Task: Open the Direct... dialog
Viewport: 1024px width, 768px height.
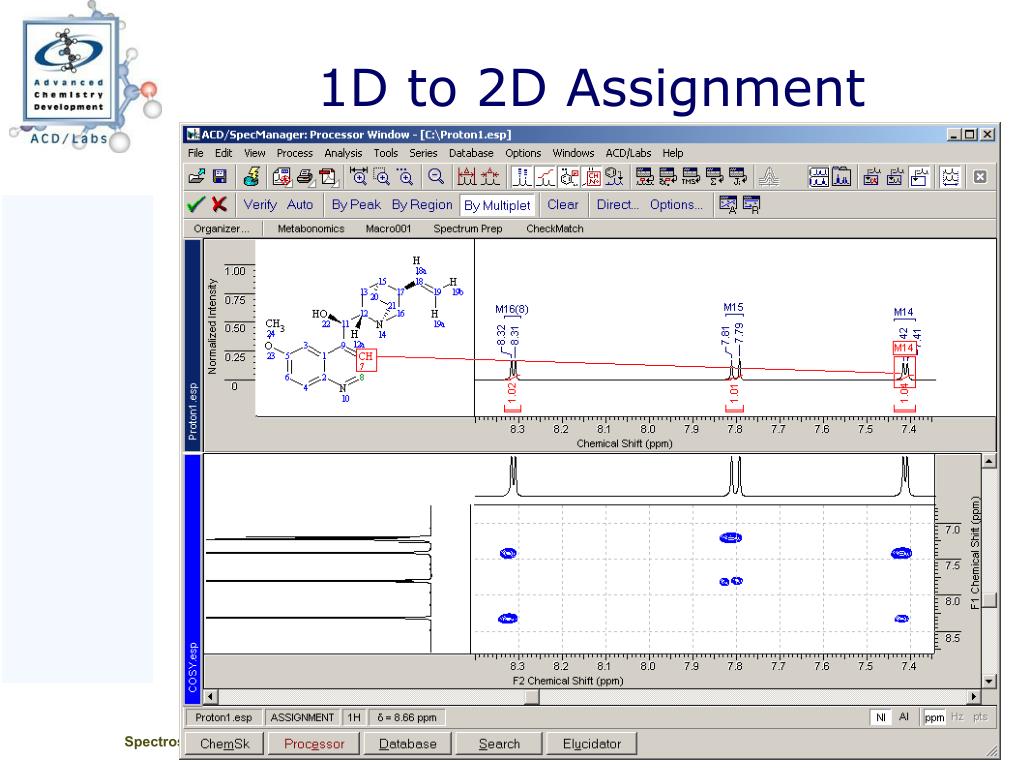Action: [x=617, y=204]
